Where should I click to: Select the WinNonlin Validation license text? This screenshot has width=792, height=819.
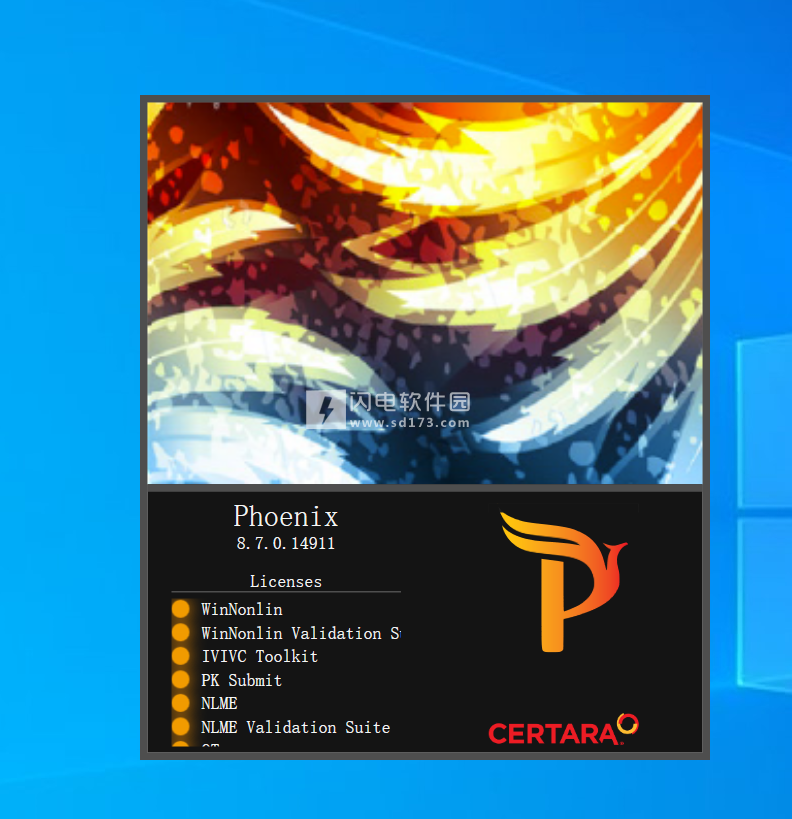point(300,633)
